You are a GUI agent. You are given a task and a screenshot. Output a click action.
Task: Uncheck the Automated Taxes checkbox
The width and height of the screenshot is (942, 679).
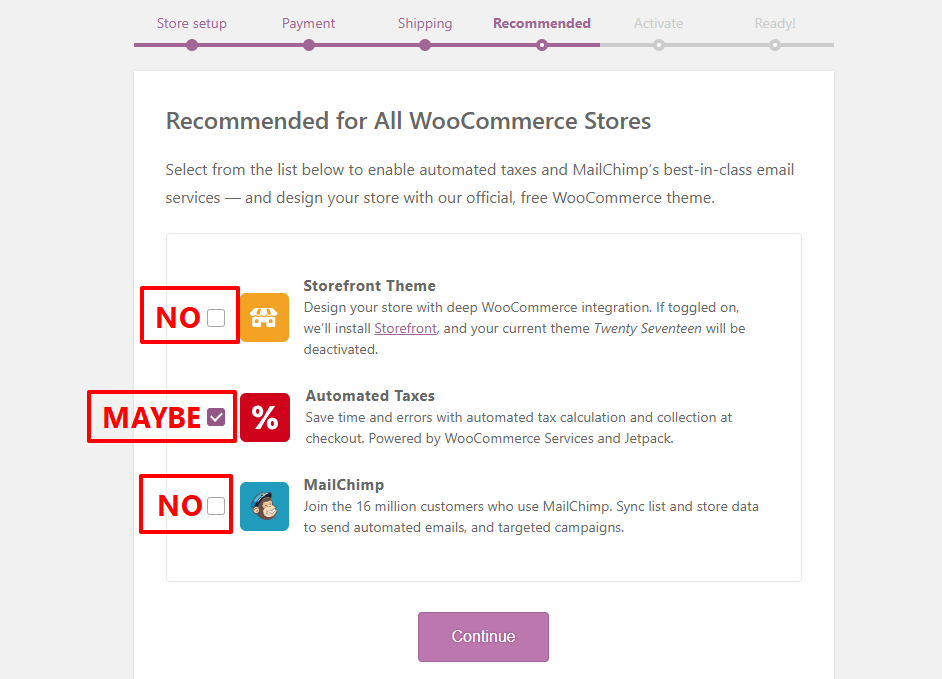pos(216,417)
